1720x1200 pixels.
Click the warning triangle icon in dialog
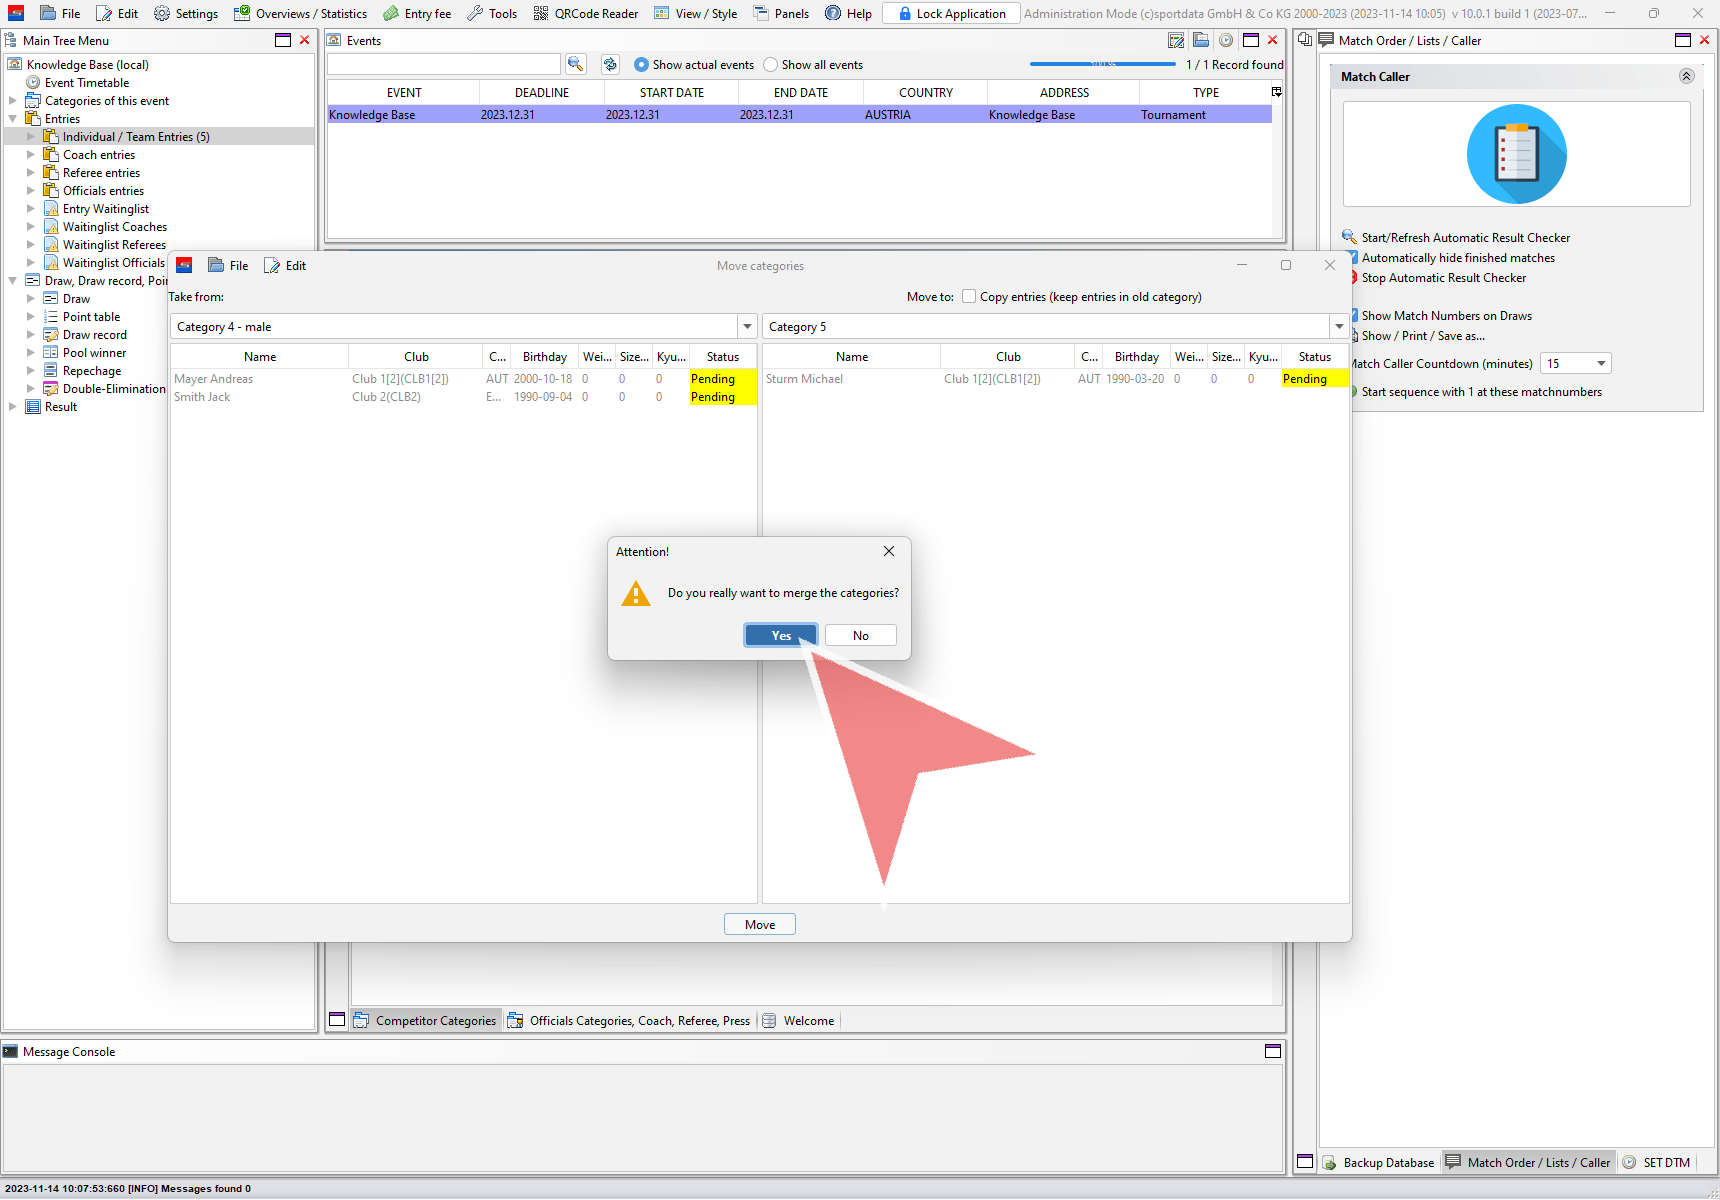tap(635, 594)
